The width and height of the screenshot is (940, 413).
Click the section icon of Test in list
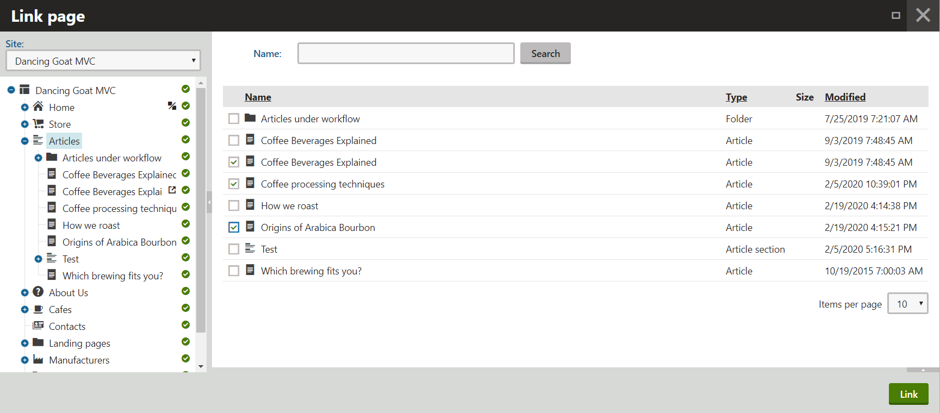pos(250,248)
